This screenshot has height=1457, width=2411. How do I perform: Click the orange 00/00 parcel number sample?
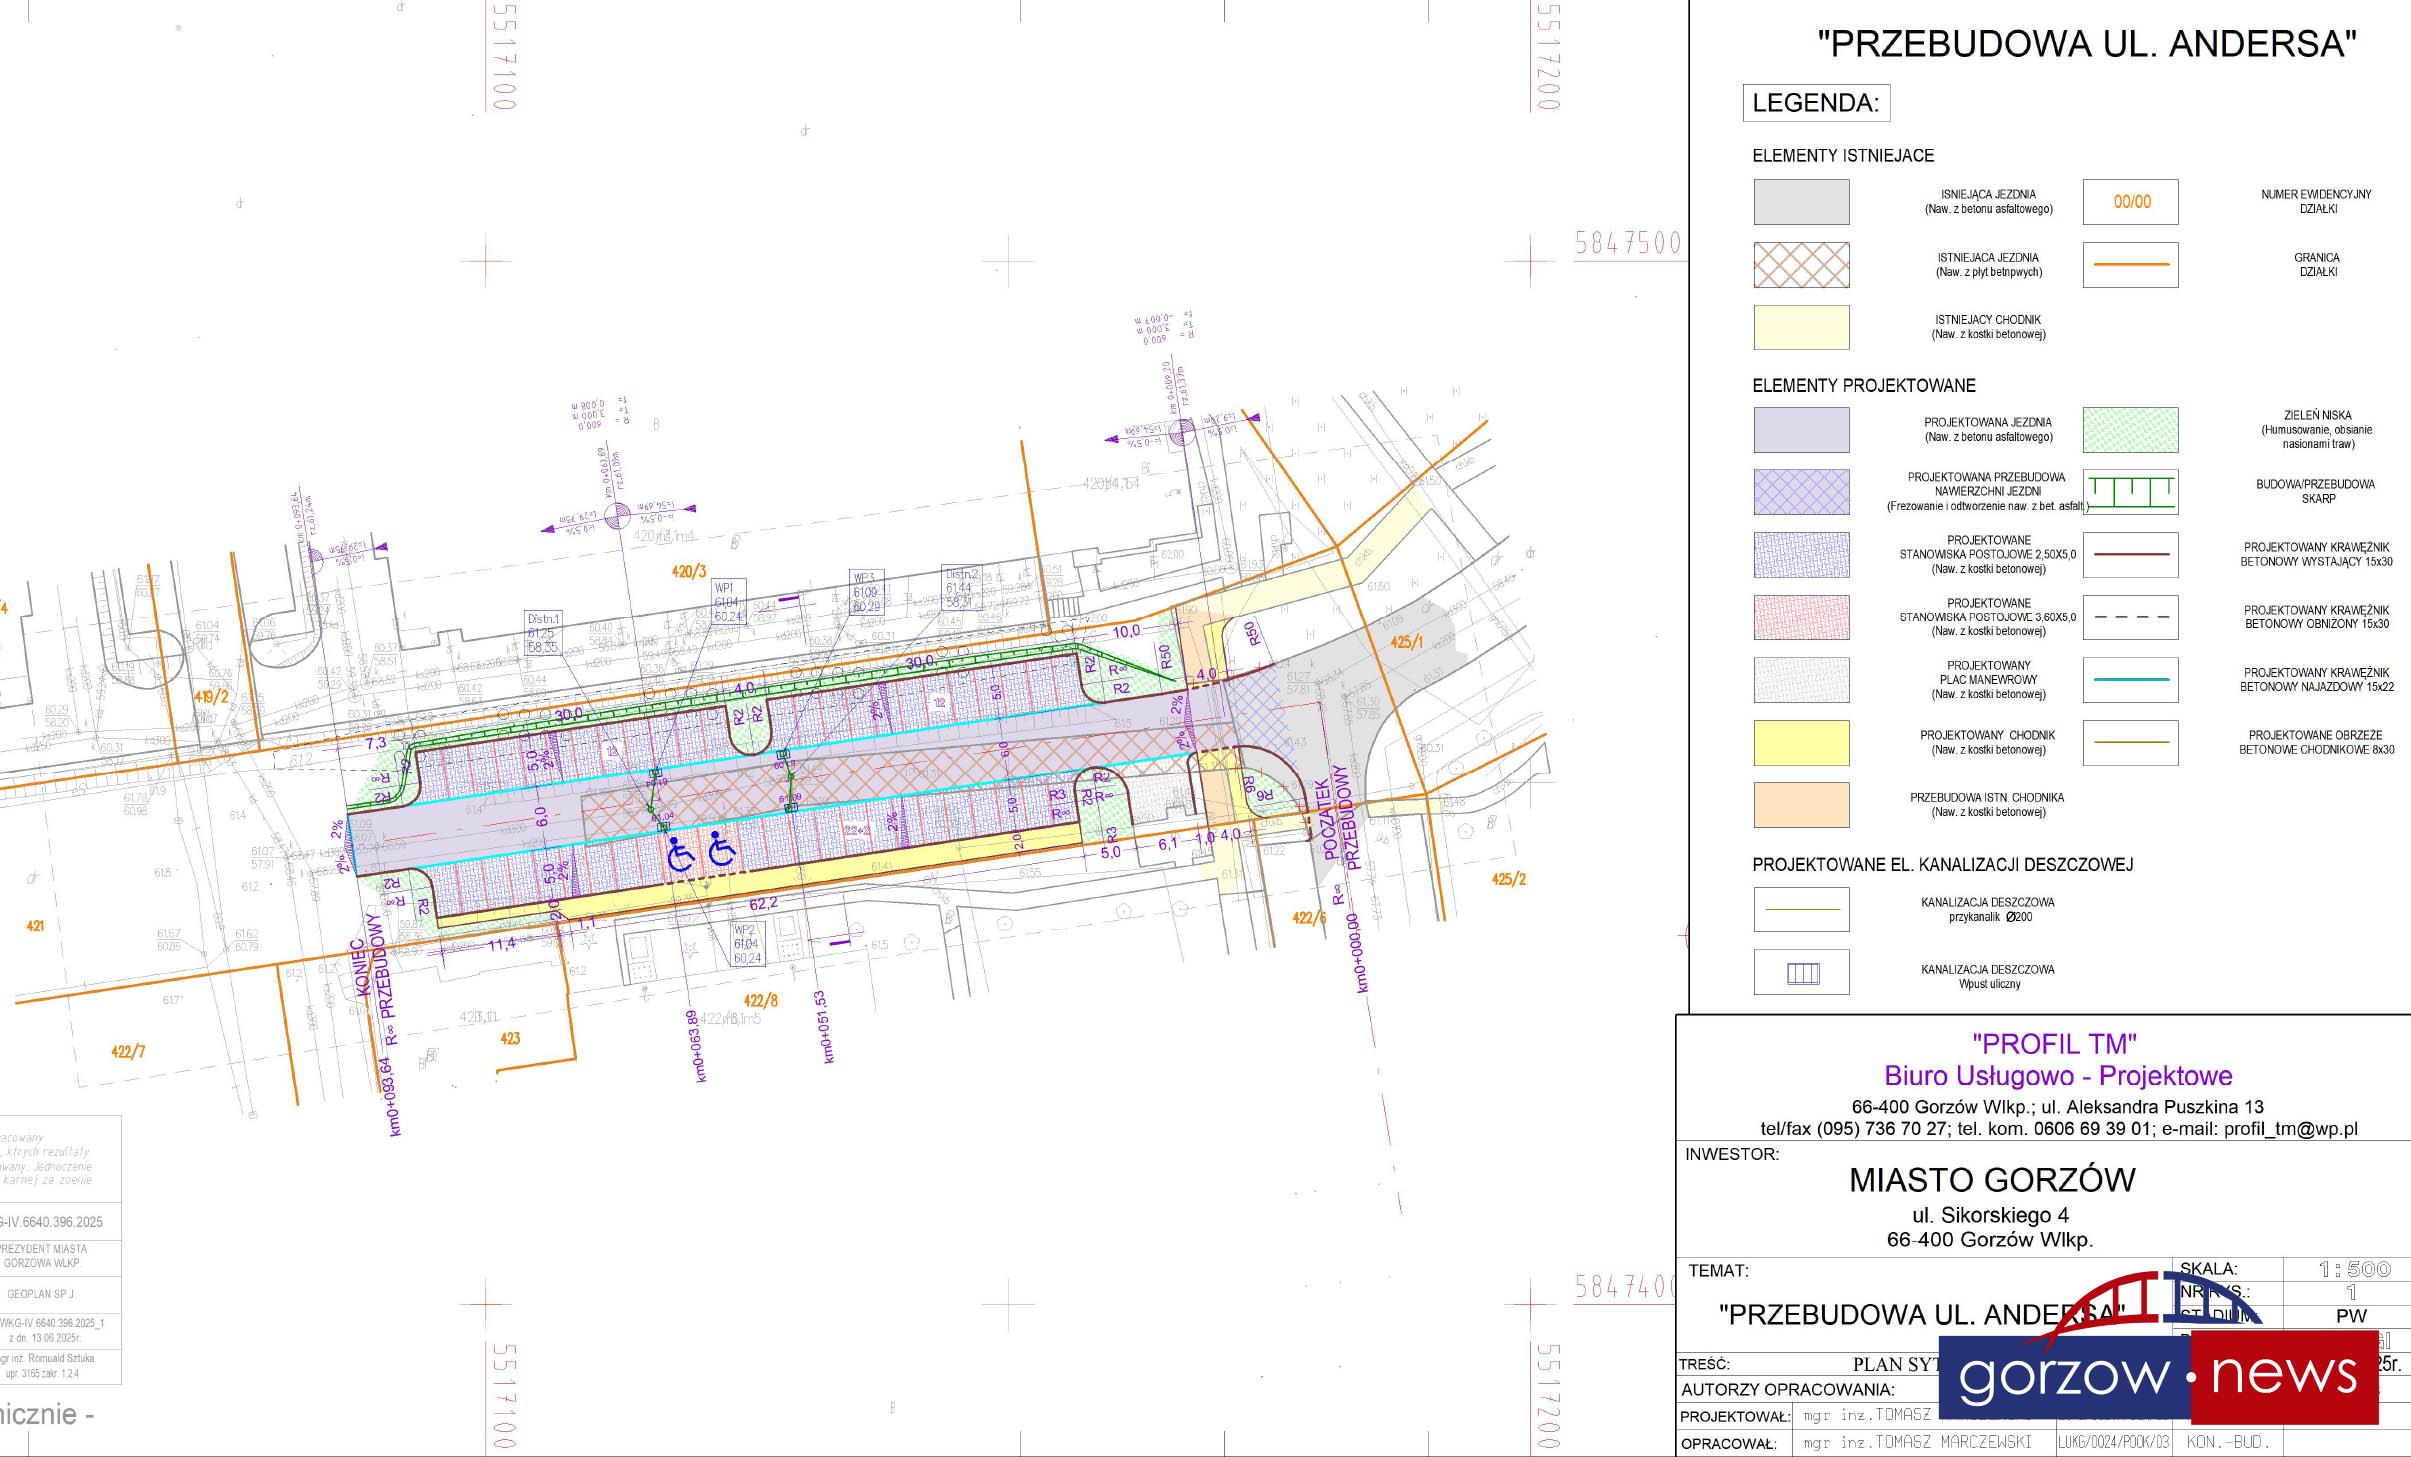point(2131,202)
